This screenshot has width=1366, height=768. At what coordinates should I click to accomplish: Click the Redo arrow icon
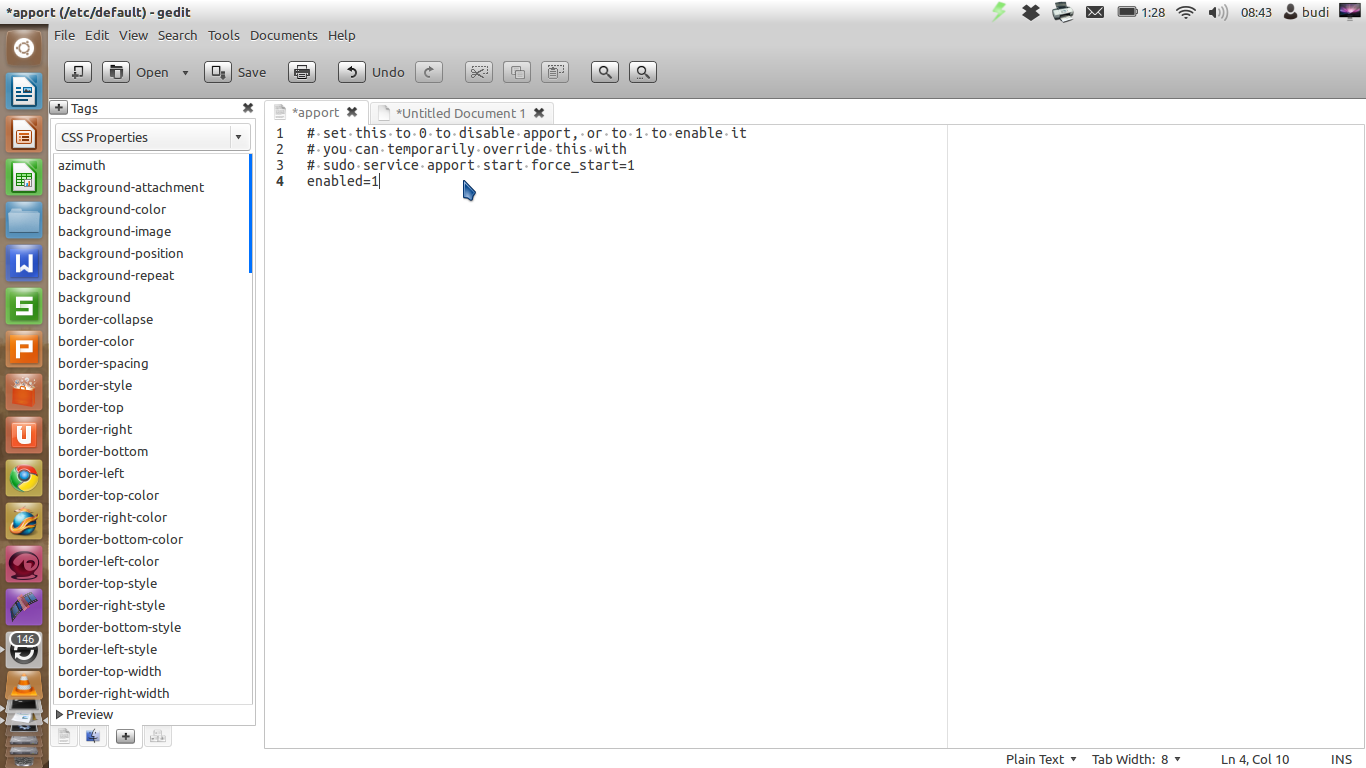click(x=429, y=72)
